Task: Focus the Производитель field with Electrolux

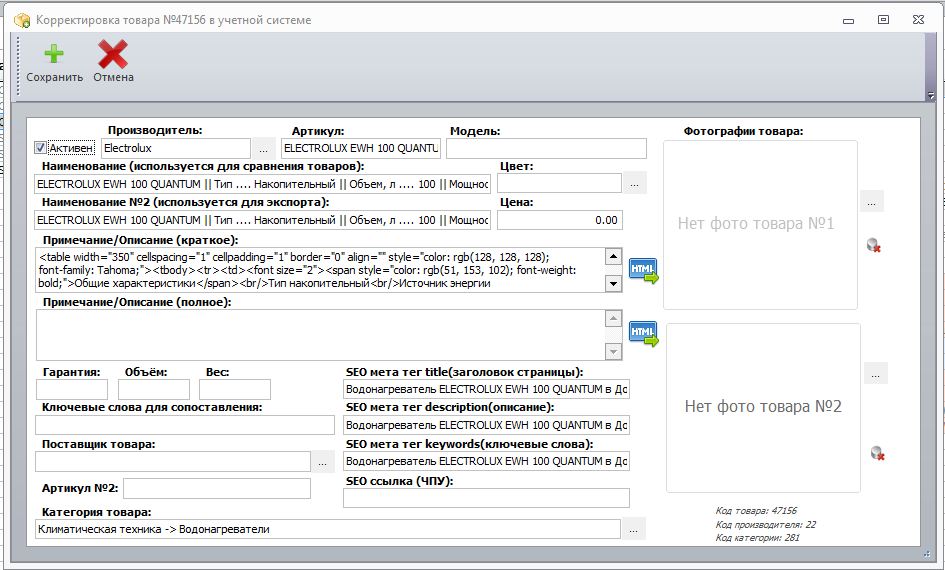Action: click(176, 148)
